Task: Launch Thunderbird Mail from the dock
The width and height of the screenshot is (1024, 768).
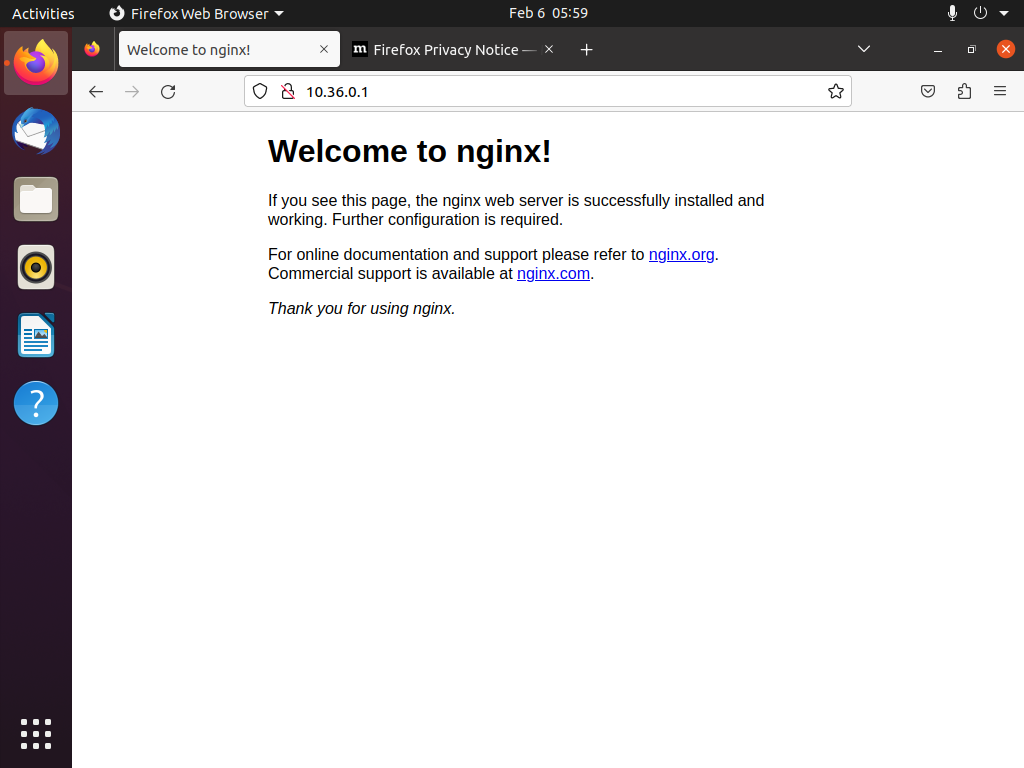Action: pos(36,131)
